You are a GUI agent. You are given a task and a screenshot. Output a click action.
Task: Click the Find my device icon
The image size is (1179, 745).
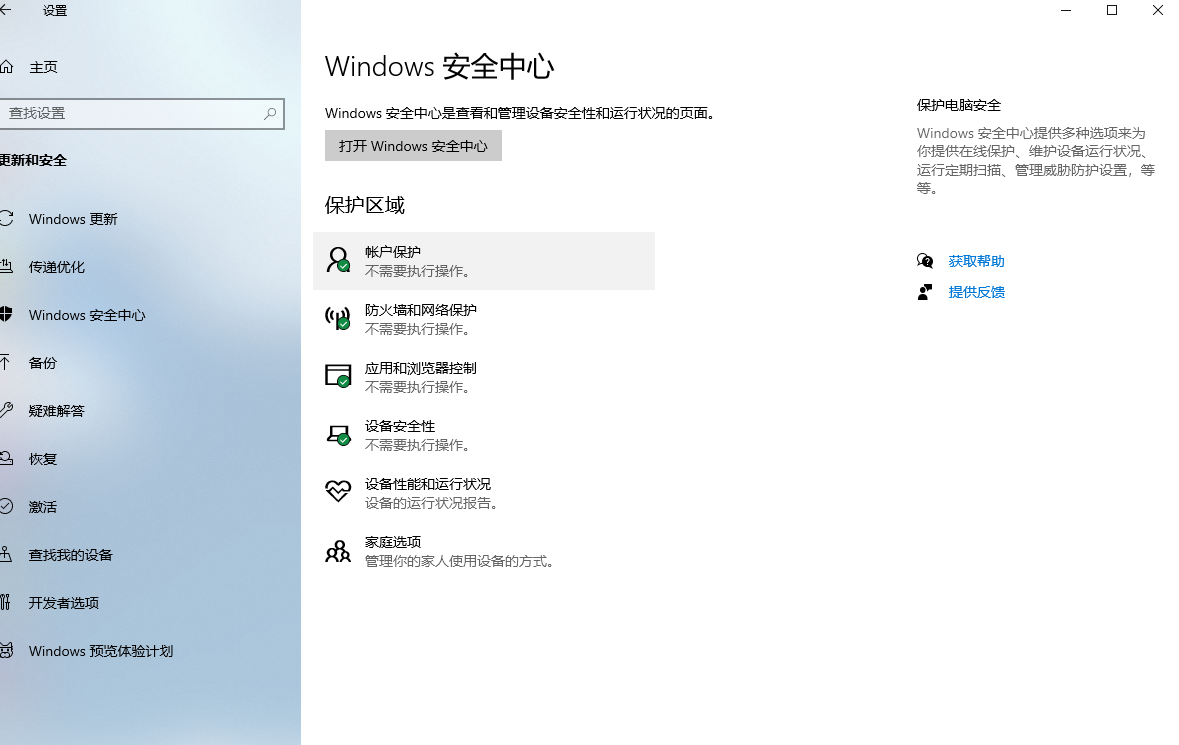(x=5, y=554)
